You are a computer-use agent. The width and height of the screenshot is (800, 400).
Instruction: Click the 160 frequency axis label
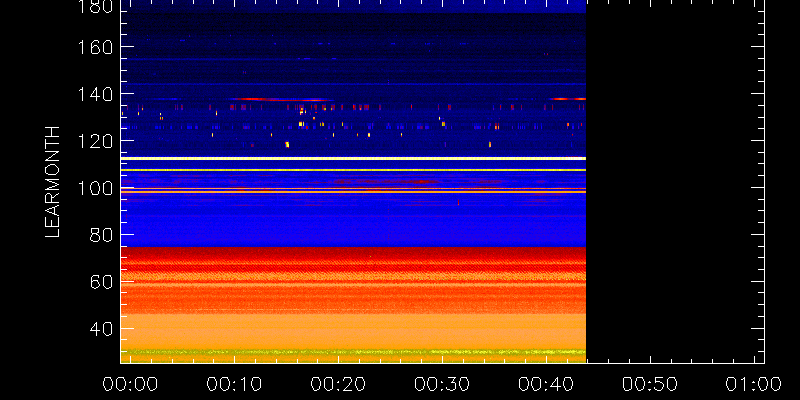pyautogui.click(x=95, y=47)
